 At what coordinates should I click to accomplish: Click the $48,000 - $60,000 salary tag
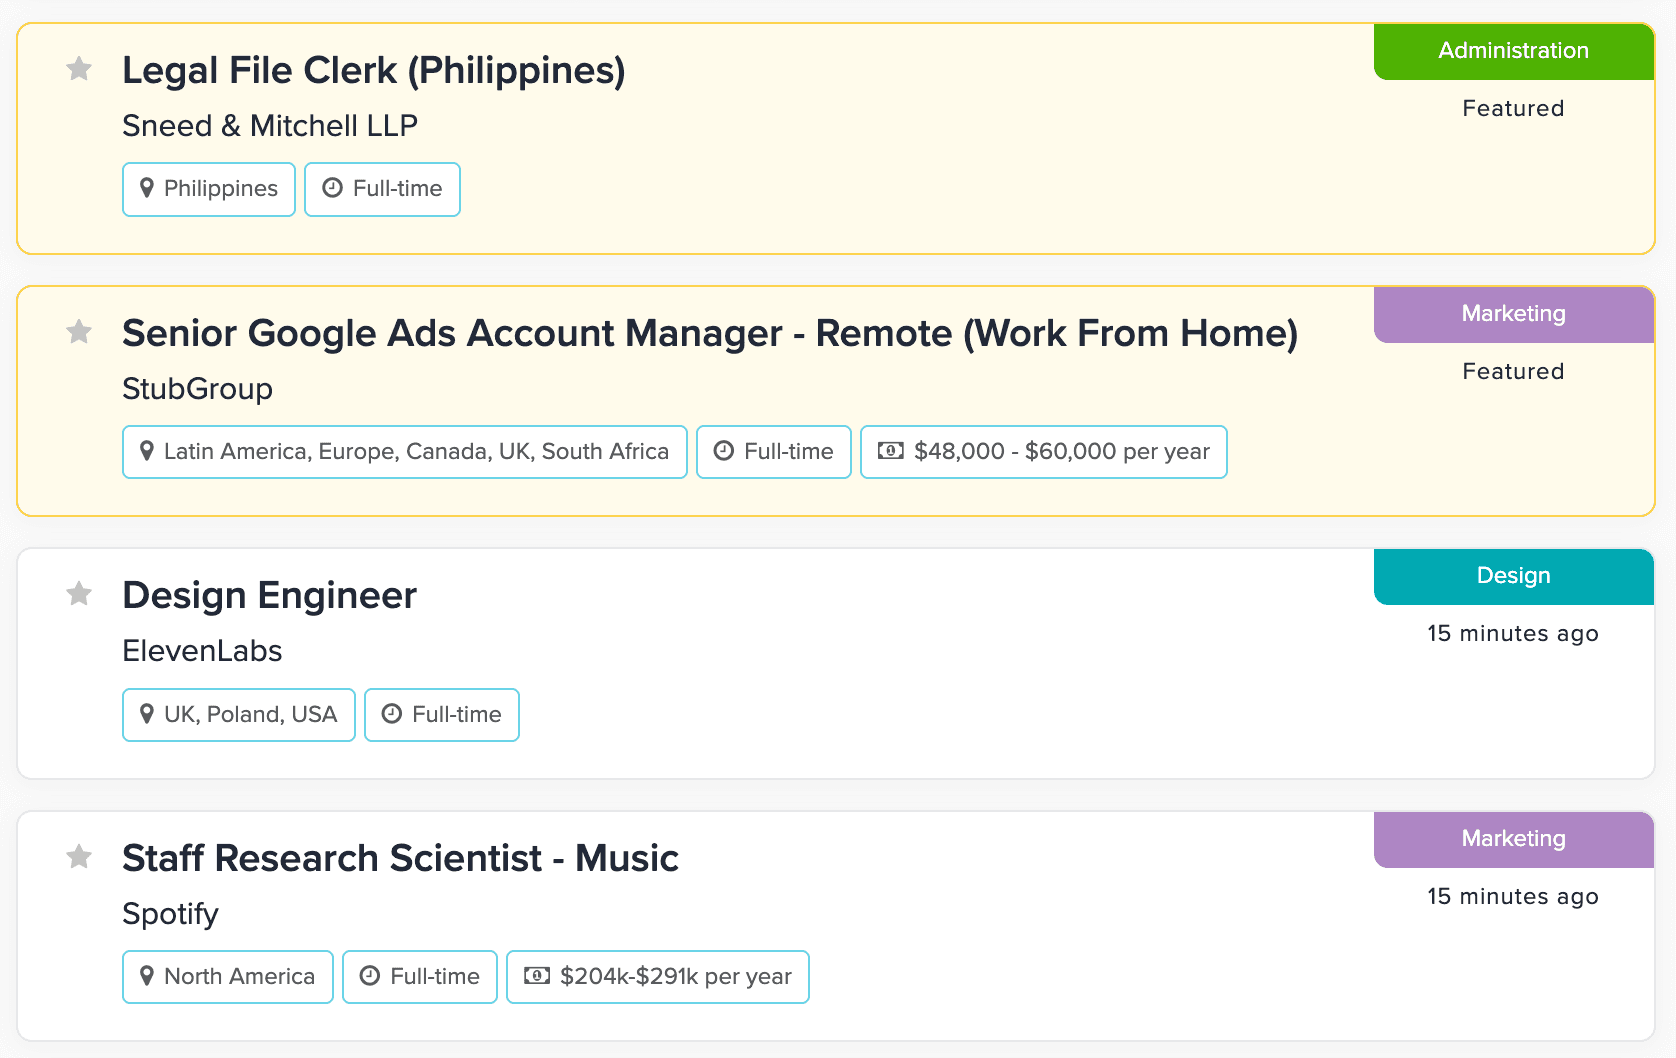coord(1043,452)
